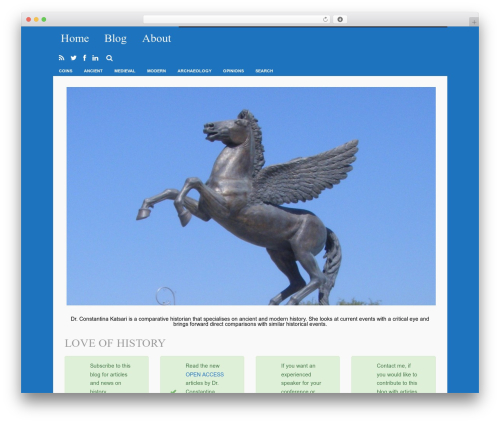Click the magnifying glass search icon
The height and width of the screenshot is (423, 500).
109,58
